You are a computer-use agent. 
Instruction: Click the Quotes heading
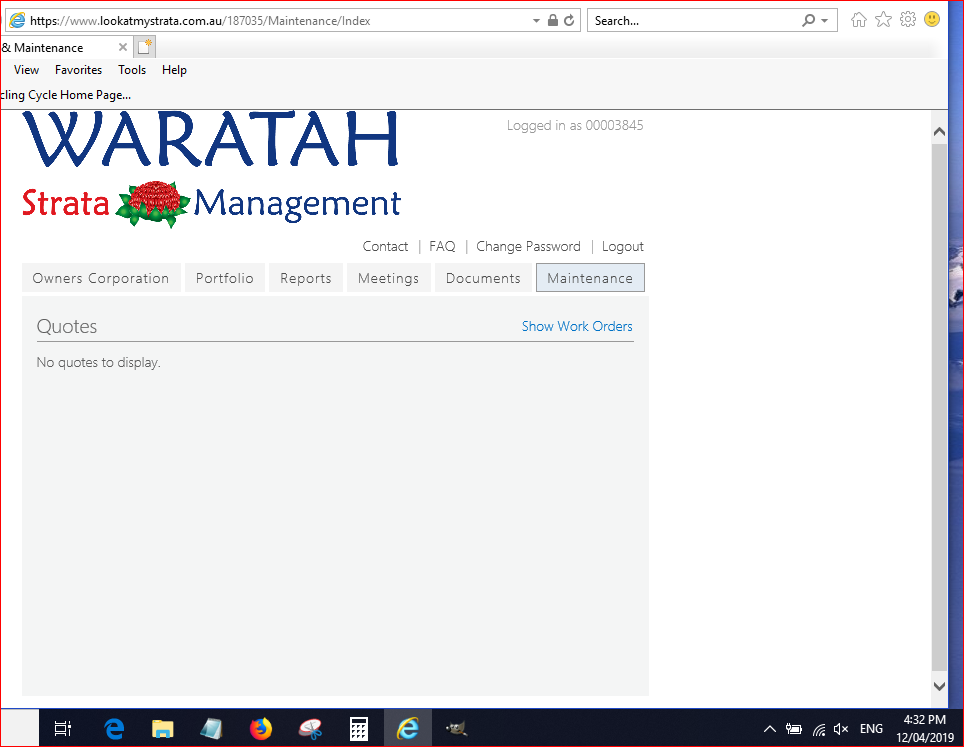click(x=66, y=326)
